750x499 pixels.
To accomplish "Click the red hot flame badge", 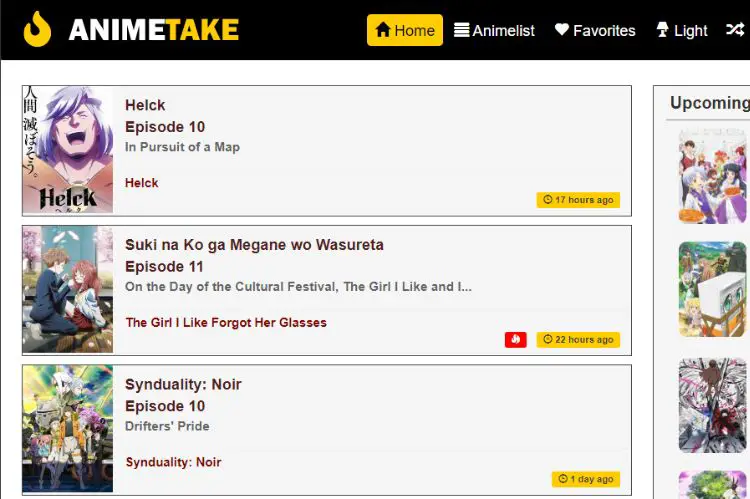I will pyautogui.click(x=516, y=340).
